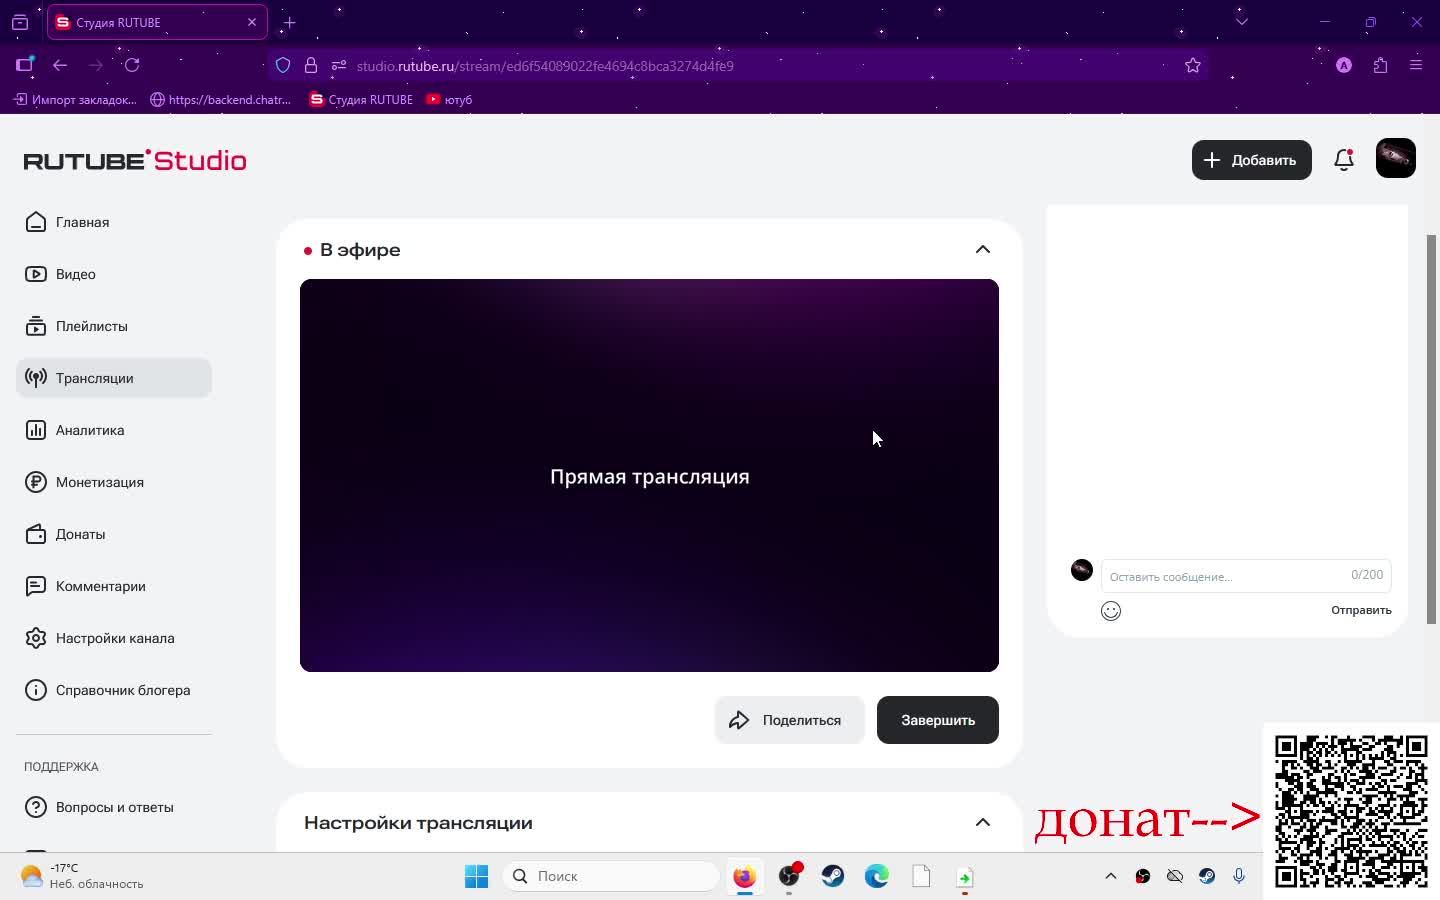The height and width of the screenshot is (900, 1440).
Task: Click the taskbar Поиск search box
Action: (611, 876)
